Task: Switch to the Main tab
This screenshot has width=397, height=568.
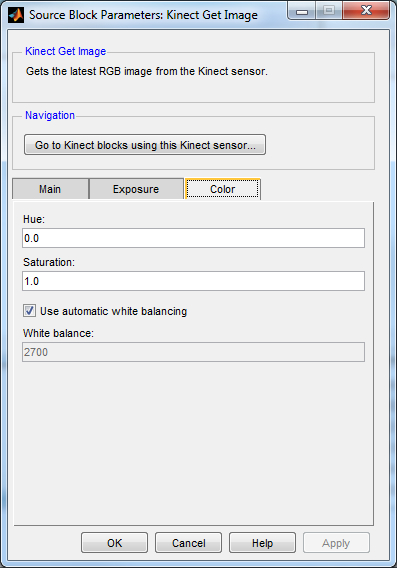Action: pos(50,189)
